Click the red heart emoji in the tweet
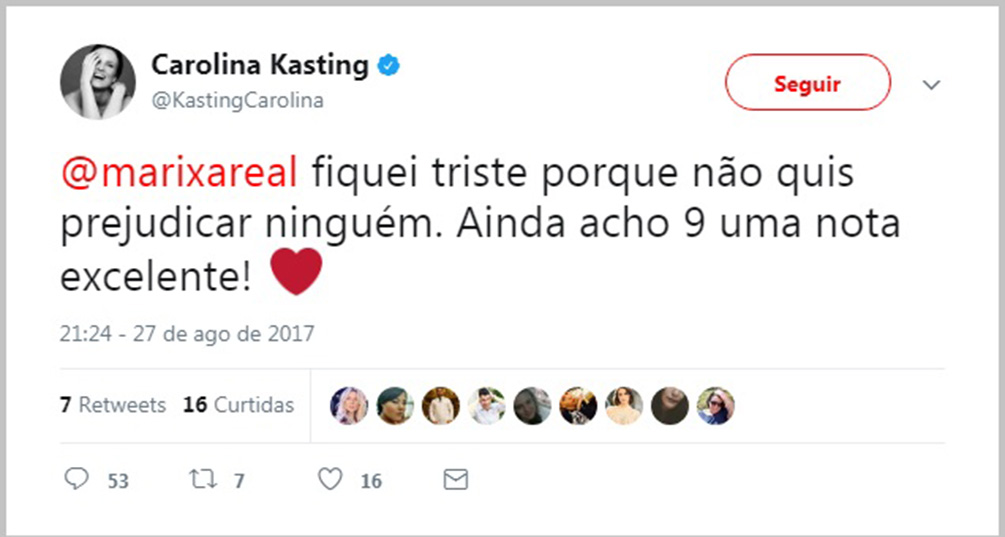1005x537 pixels. pos(296,273)
